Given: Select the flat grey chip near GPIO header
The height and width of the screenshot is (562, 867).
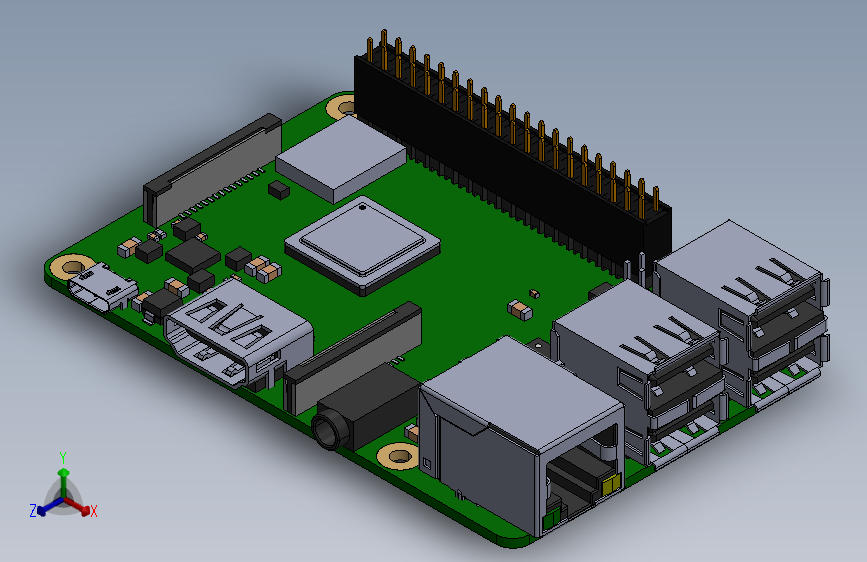Looking at the screenshot, I should tap(341, 159).
